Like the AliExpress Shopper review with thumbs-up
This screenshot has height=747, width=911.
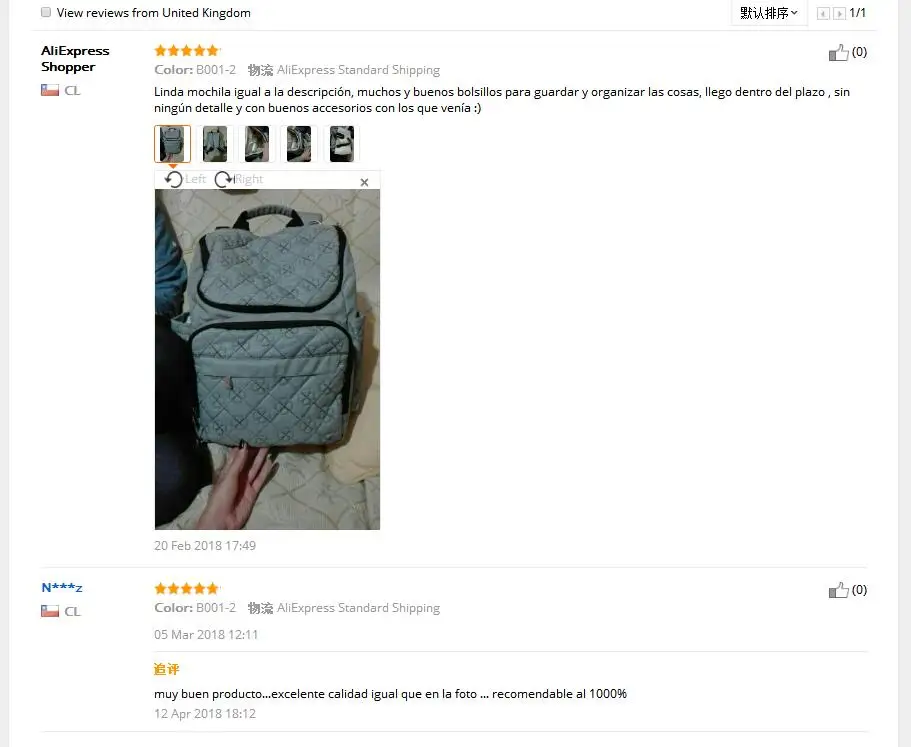pos(838,53)
